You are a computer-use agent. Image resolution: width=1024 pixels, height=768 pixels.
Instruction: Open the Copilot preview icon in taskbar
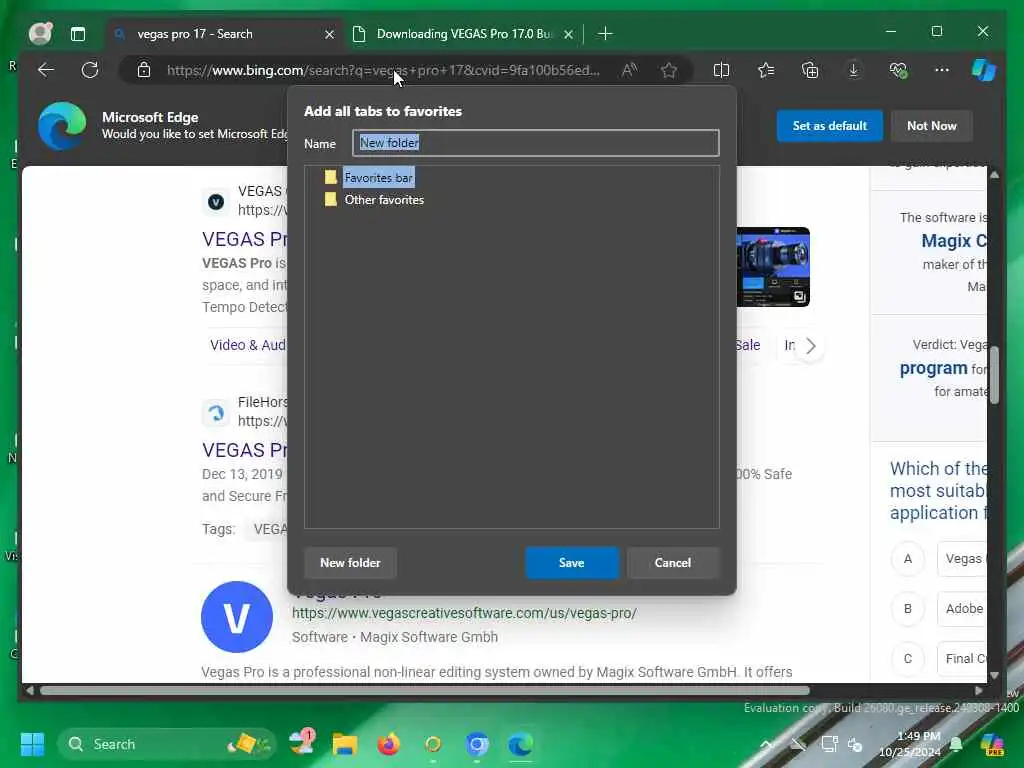pyautogui.click(x=992, y=744)
